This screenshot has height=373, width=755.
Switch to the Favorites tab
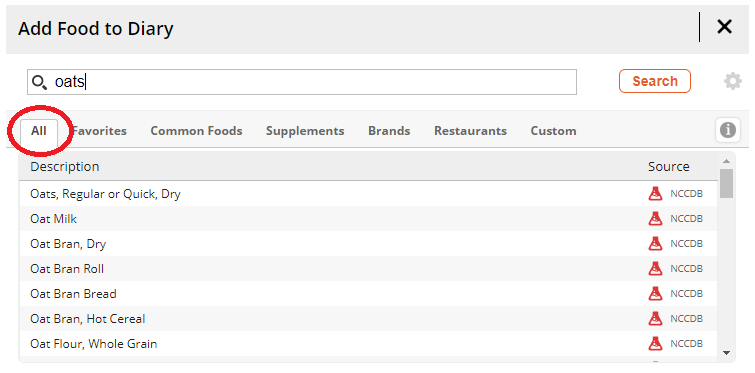99,131
